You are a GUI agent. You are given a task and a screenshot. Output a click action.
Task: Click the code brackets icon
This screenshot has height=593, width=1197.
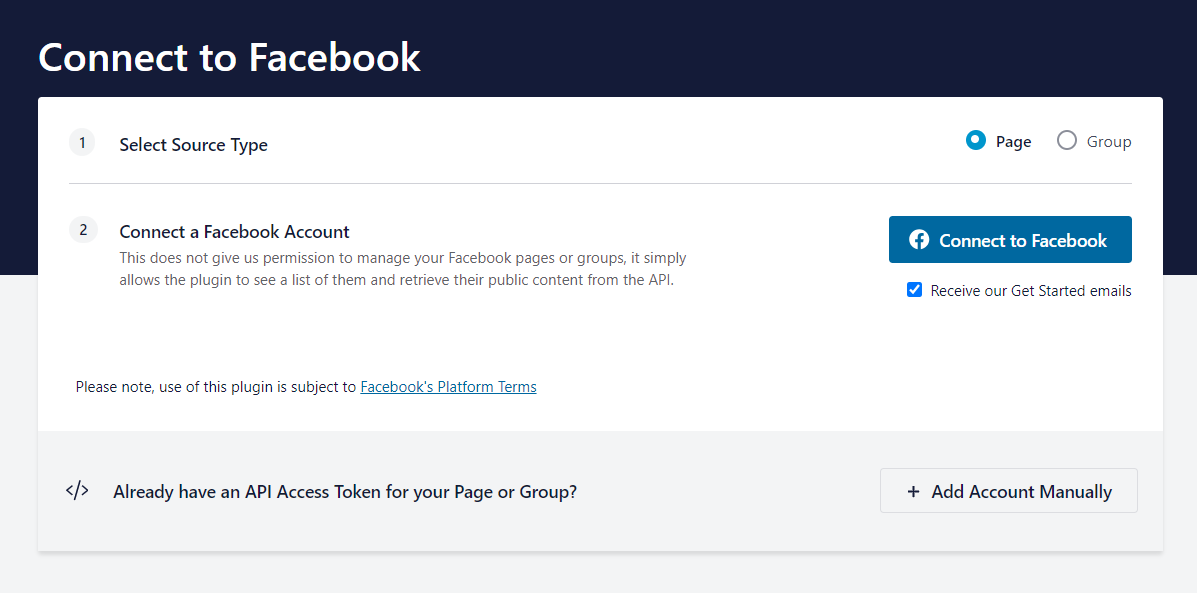(77, 491)
